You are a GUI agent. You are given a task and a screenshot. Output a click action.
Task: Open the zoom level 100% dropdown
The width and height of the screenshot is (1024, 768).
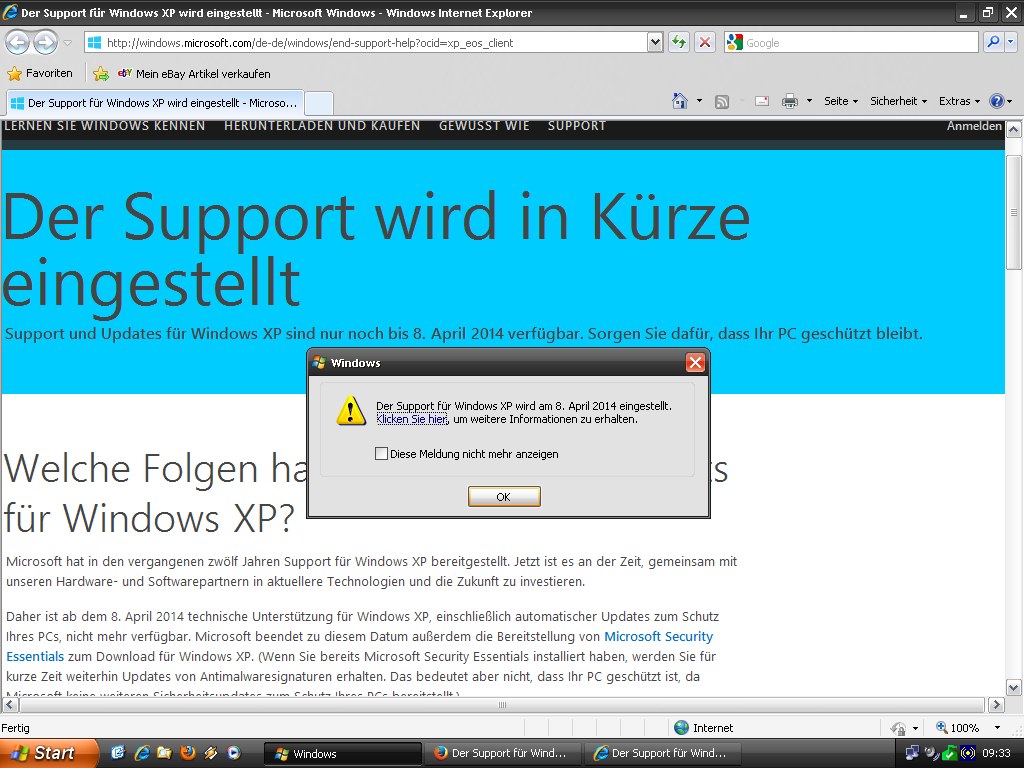click(996, 728)
